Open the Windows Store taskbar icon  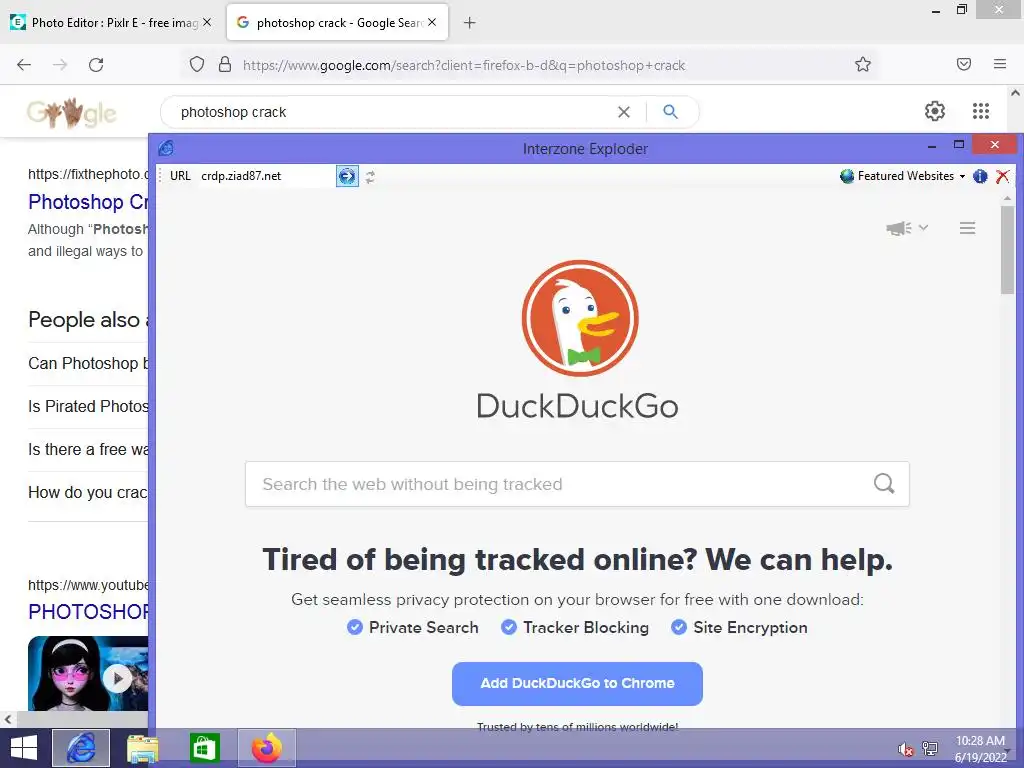pos(204,748)
